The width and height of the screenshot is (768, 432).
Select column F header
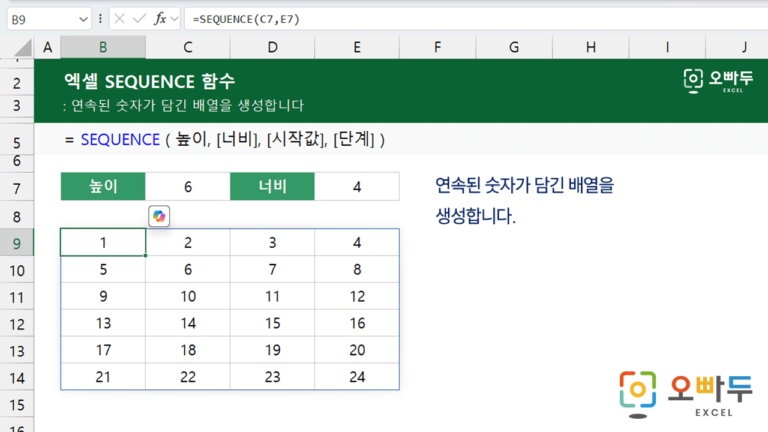[x=437, y=48]
